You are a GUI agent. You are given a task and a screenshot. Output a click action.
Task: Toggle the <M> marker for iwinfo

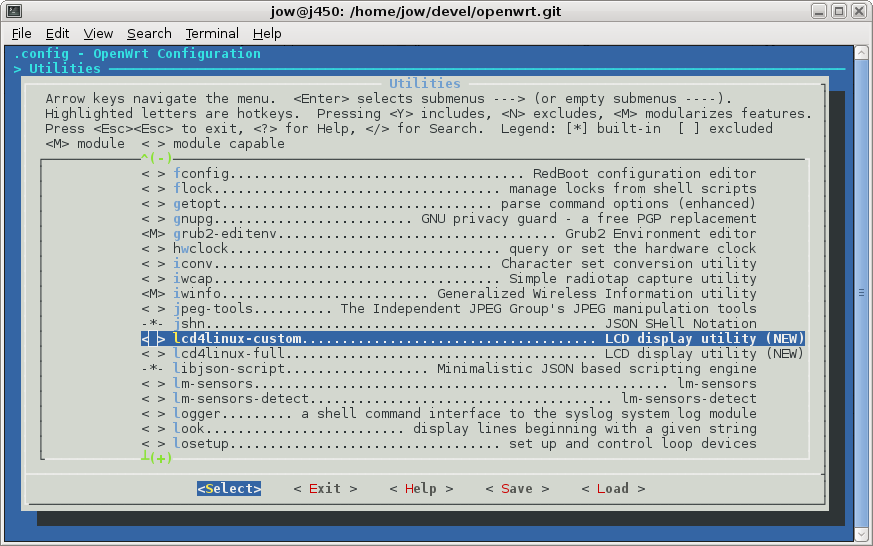coord(153,293)
